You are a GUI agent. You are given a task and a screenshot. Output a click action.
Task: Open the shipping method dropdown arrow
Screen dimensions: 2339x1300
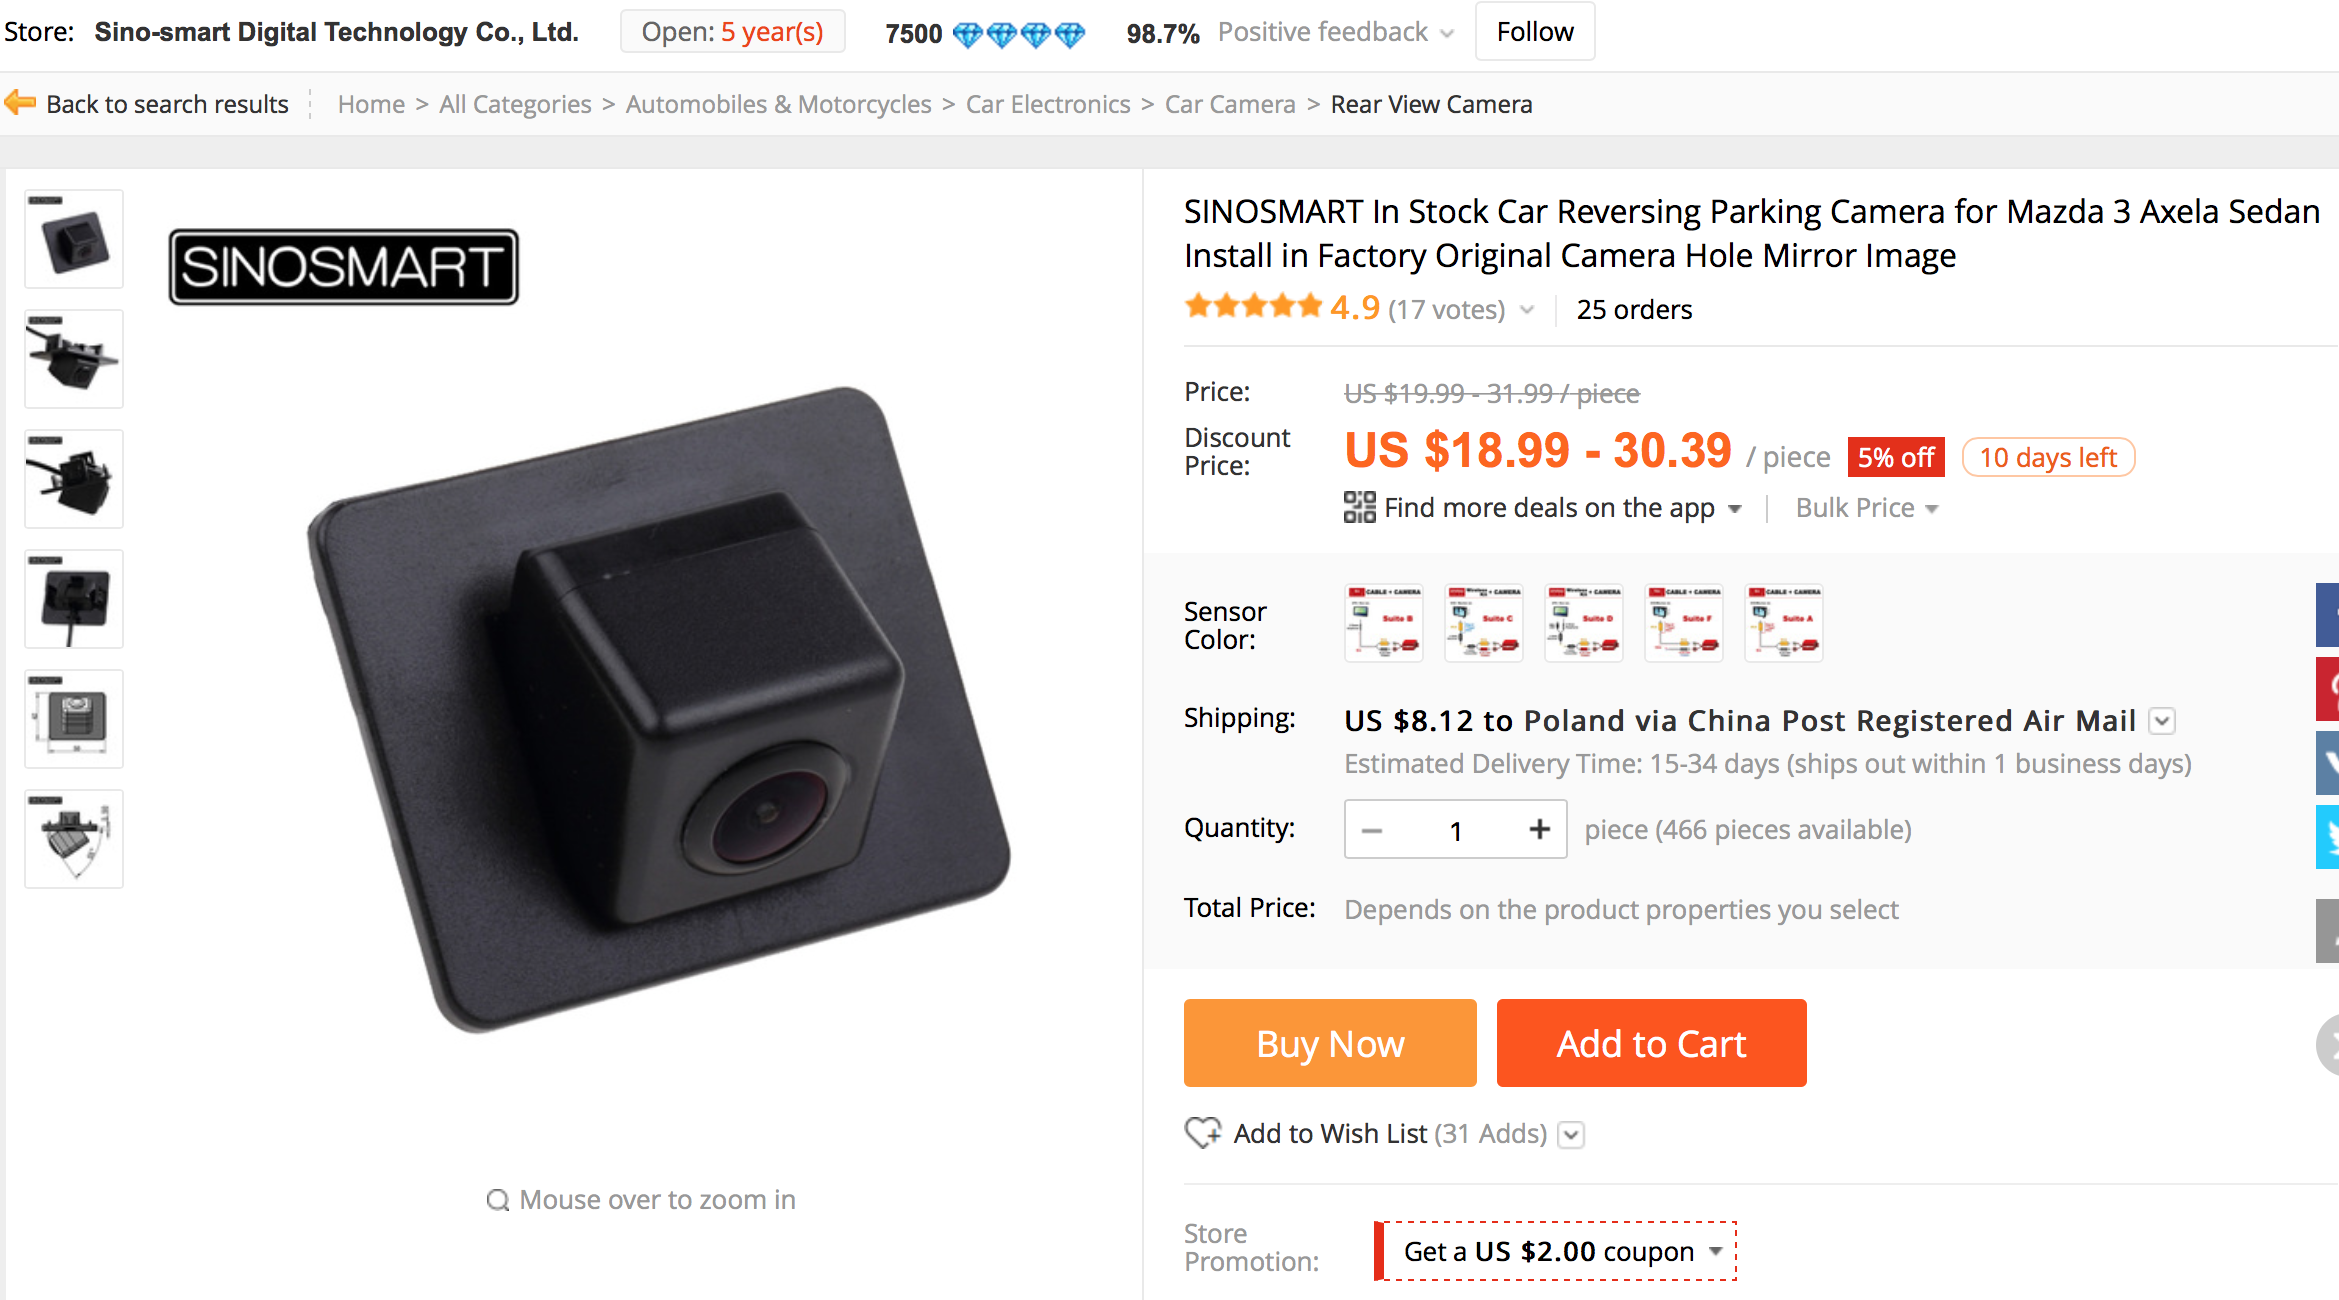2162,721
